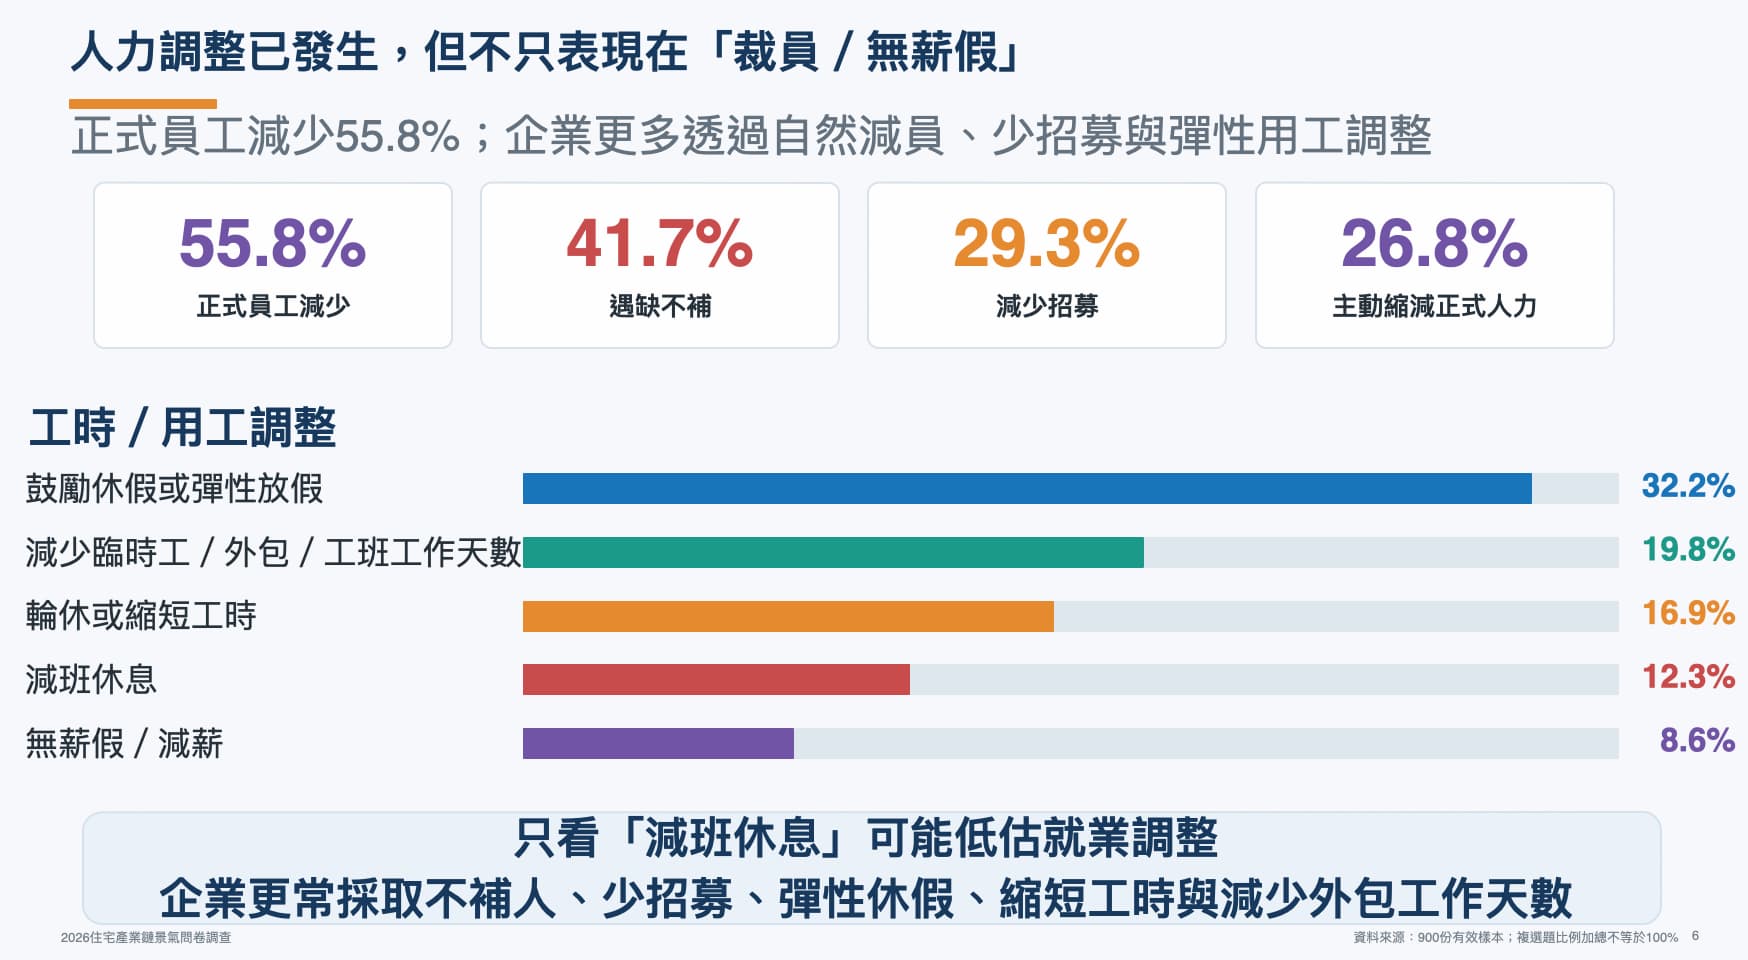Select the 29.3% 減少招募 card
This screenshot has height=960, width=1748.
pos(1047,265)
